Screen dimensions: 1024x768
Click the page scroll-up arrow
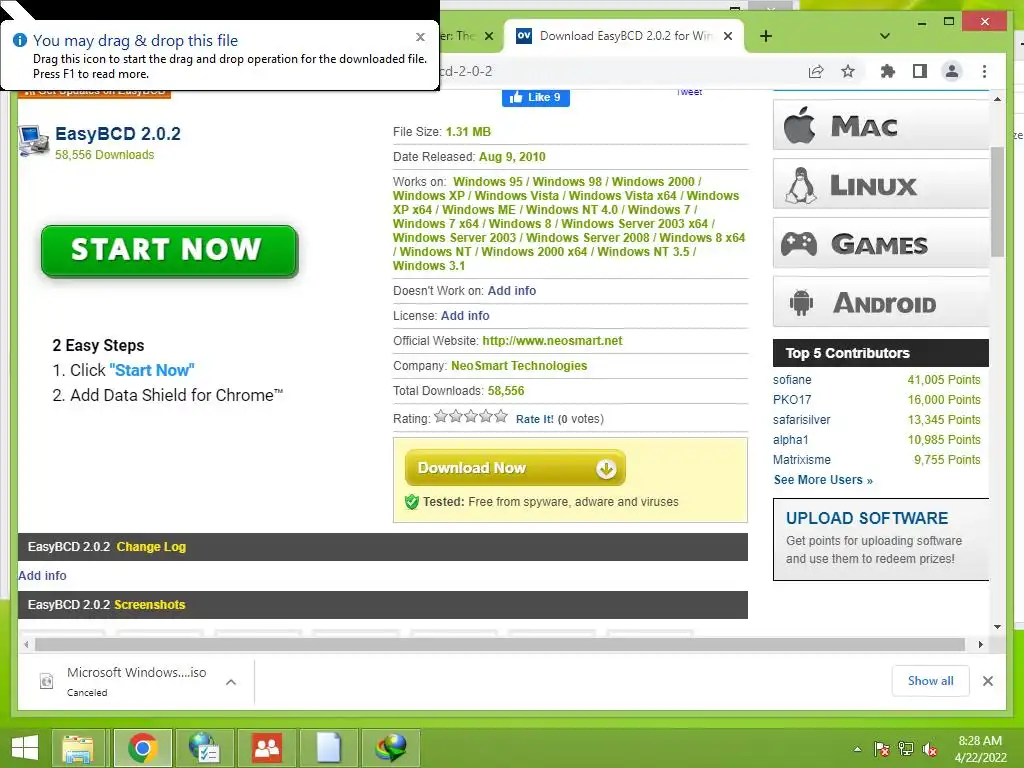tap(997, 99)
